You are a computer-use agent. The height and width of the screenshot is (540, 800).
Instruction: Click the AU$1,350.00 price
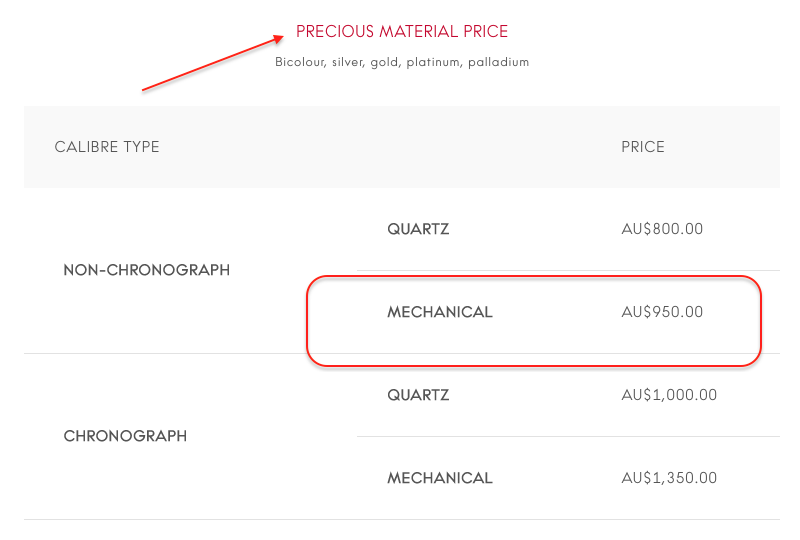click(x=669, y=478)
